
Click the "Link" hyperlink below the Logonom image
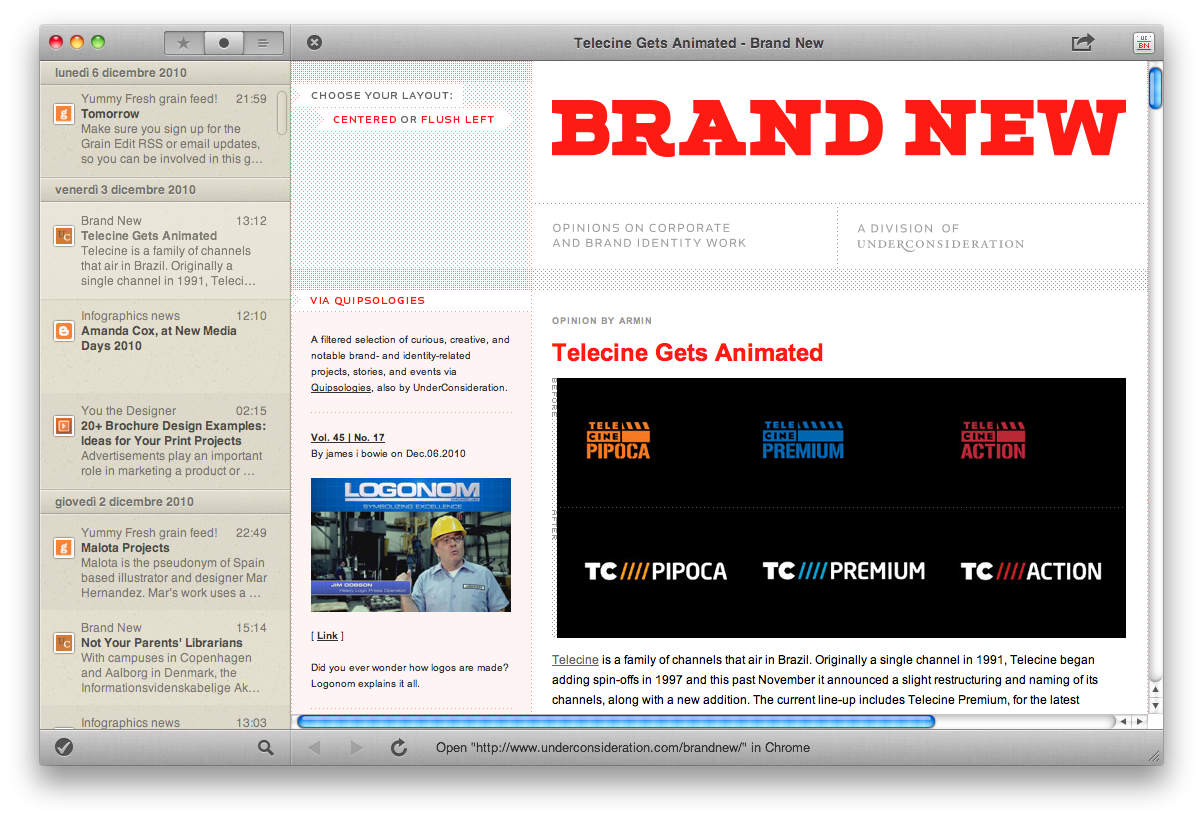(327, 636)
